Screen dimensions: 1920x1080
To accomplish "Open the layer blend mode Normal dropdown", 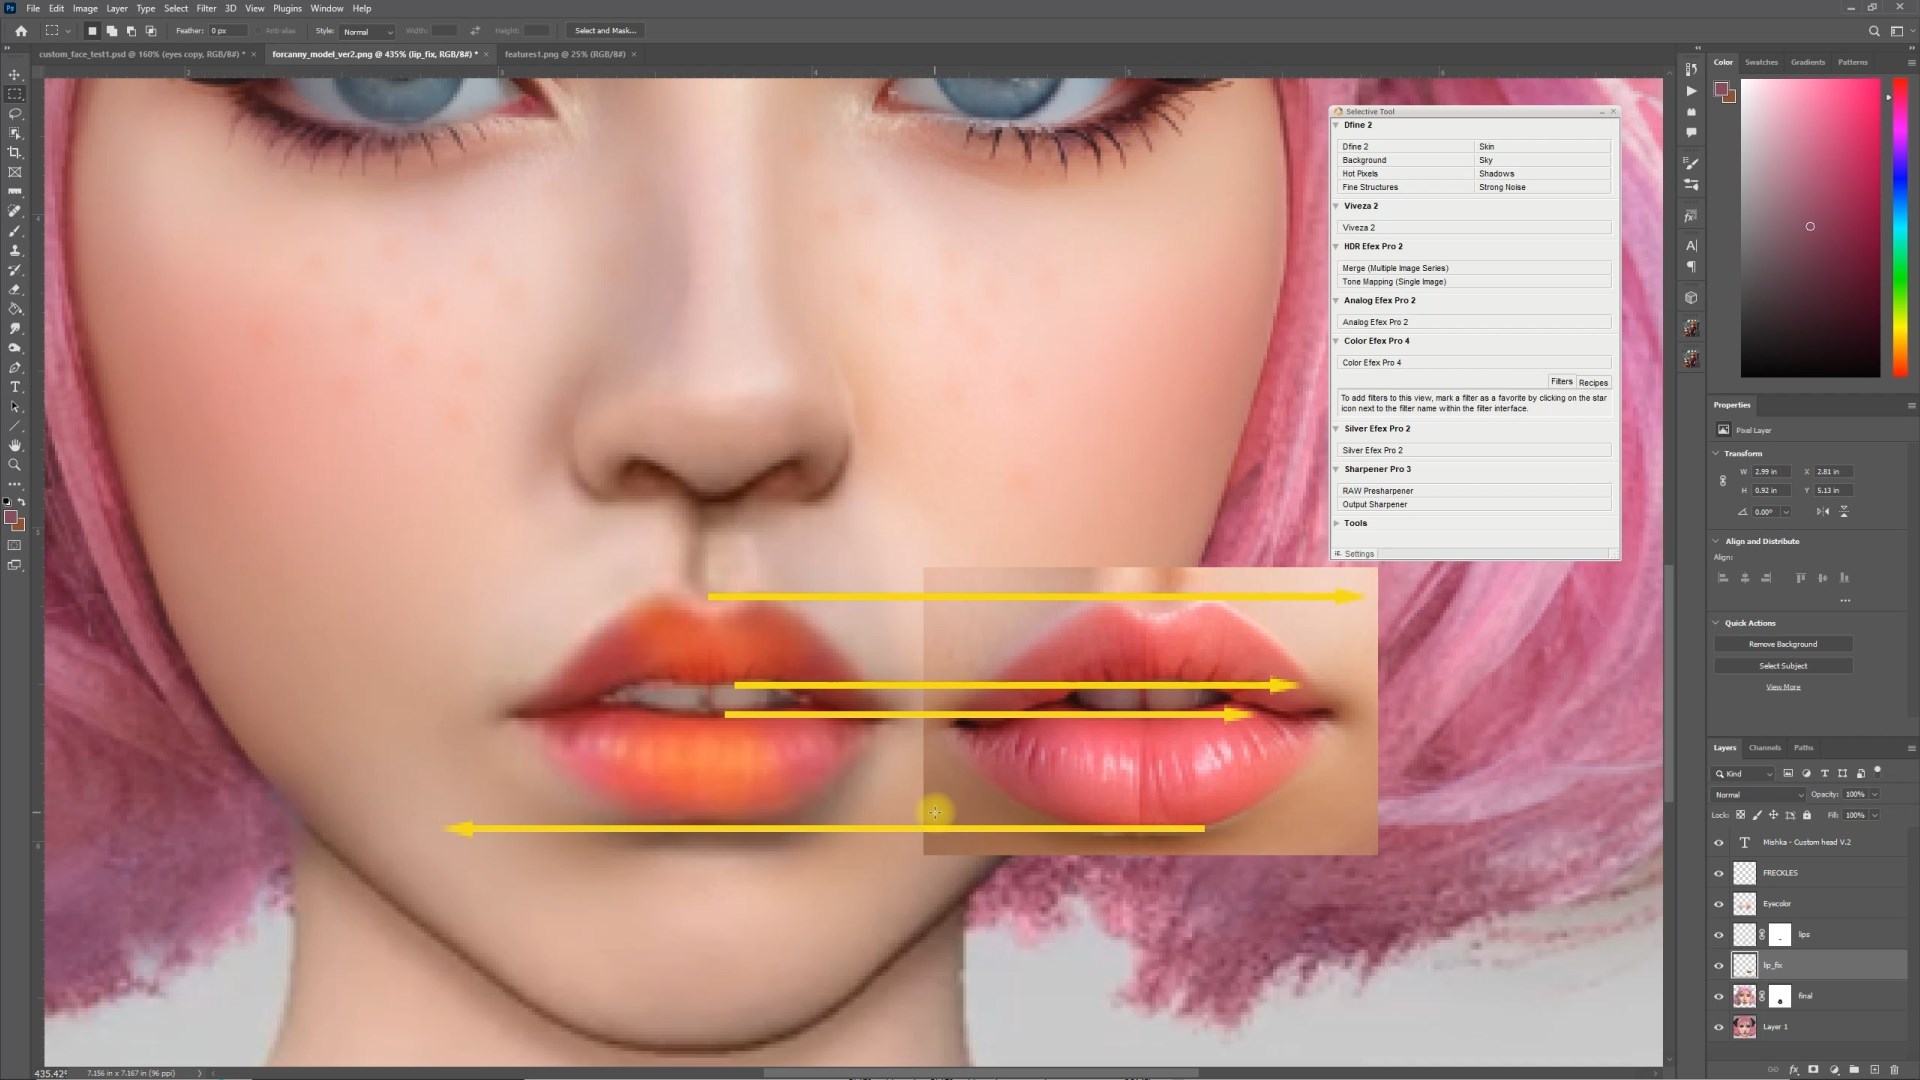I will coord(1759,795).
